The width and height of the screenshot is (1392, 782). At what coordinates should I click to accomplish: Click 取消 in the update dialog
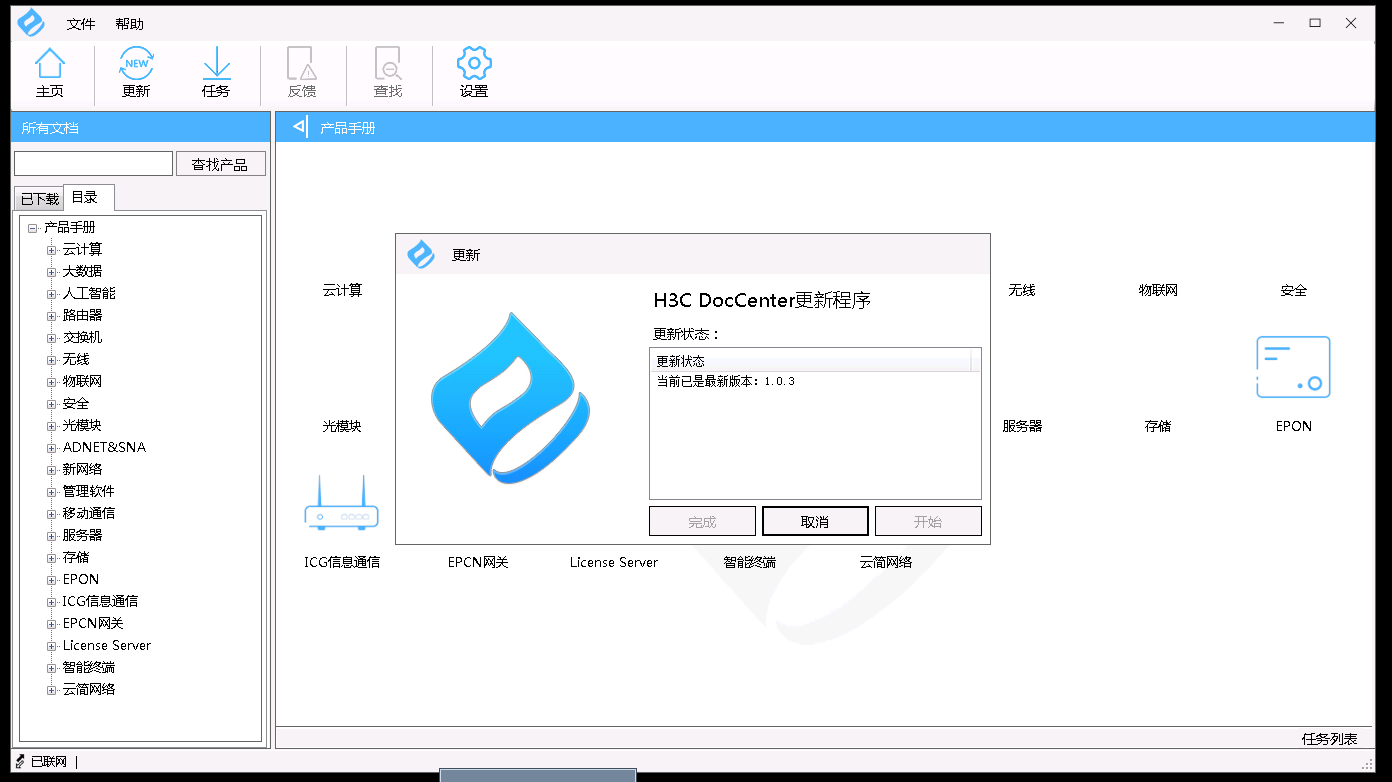tap(815, 521)
